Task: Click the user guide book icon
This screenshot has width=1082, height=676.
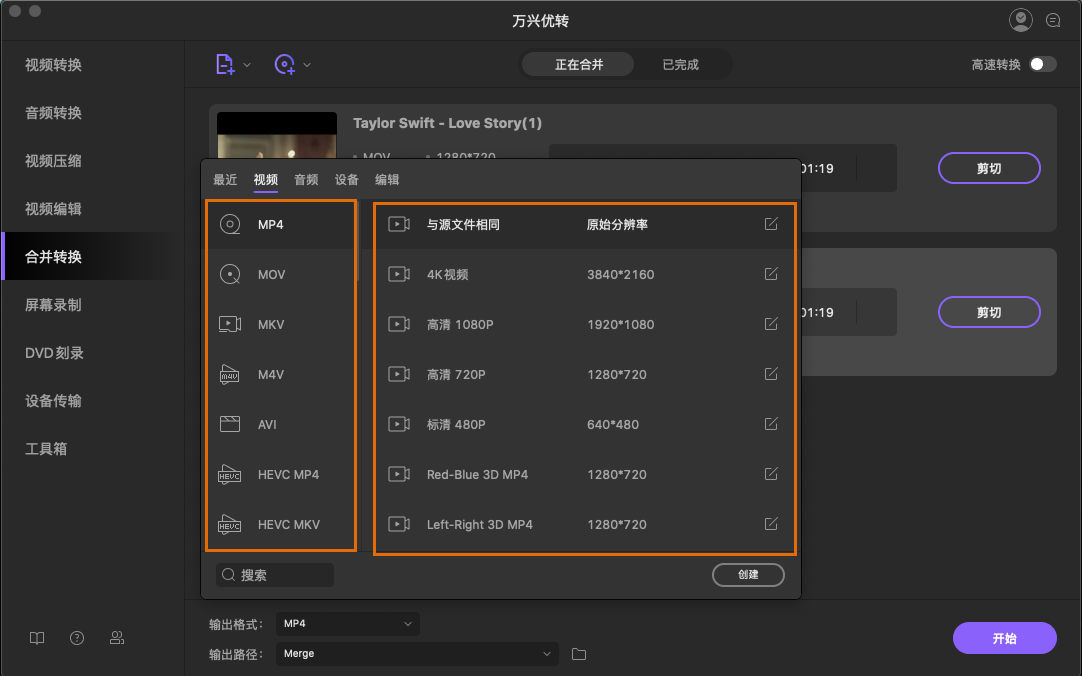Action: [x=37, y=638]
